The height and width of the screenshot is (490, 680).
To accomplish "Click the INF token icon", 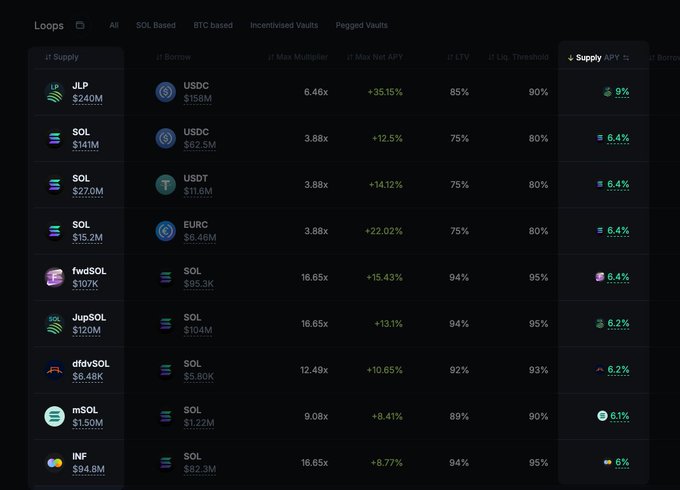I will (x=54, y=462).
